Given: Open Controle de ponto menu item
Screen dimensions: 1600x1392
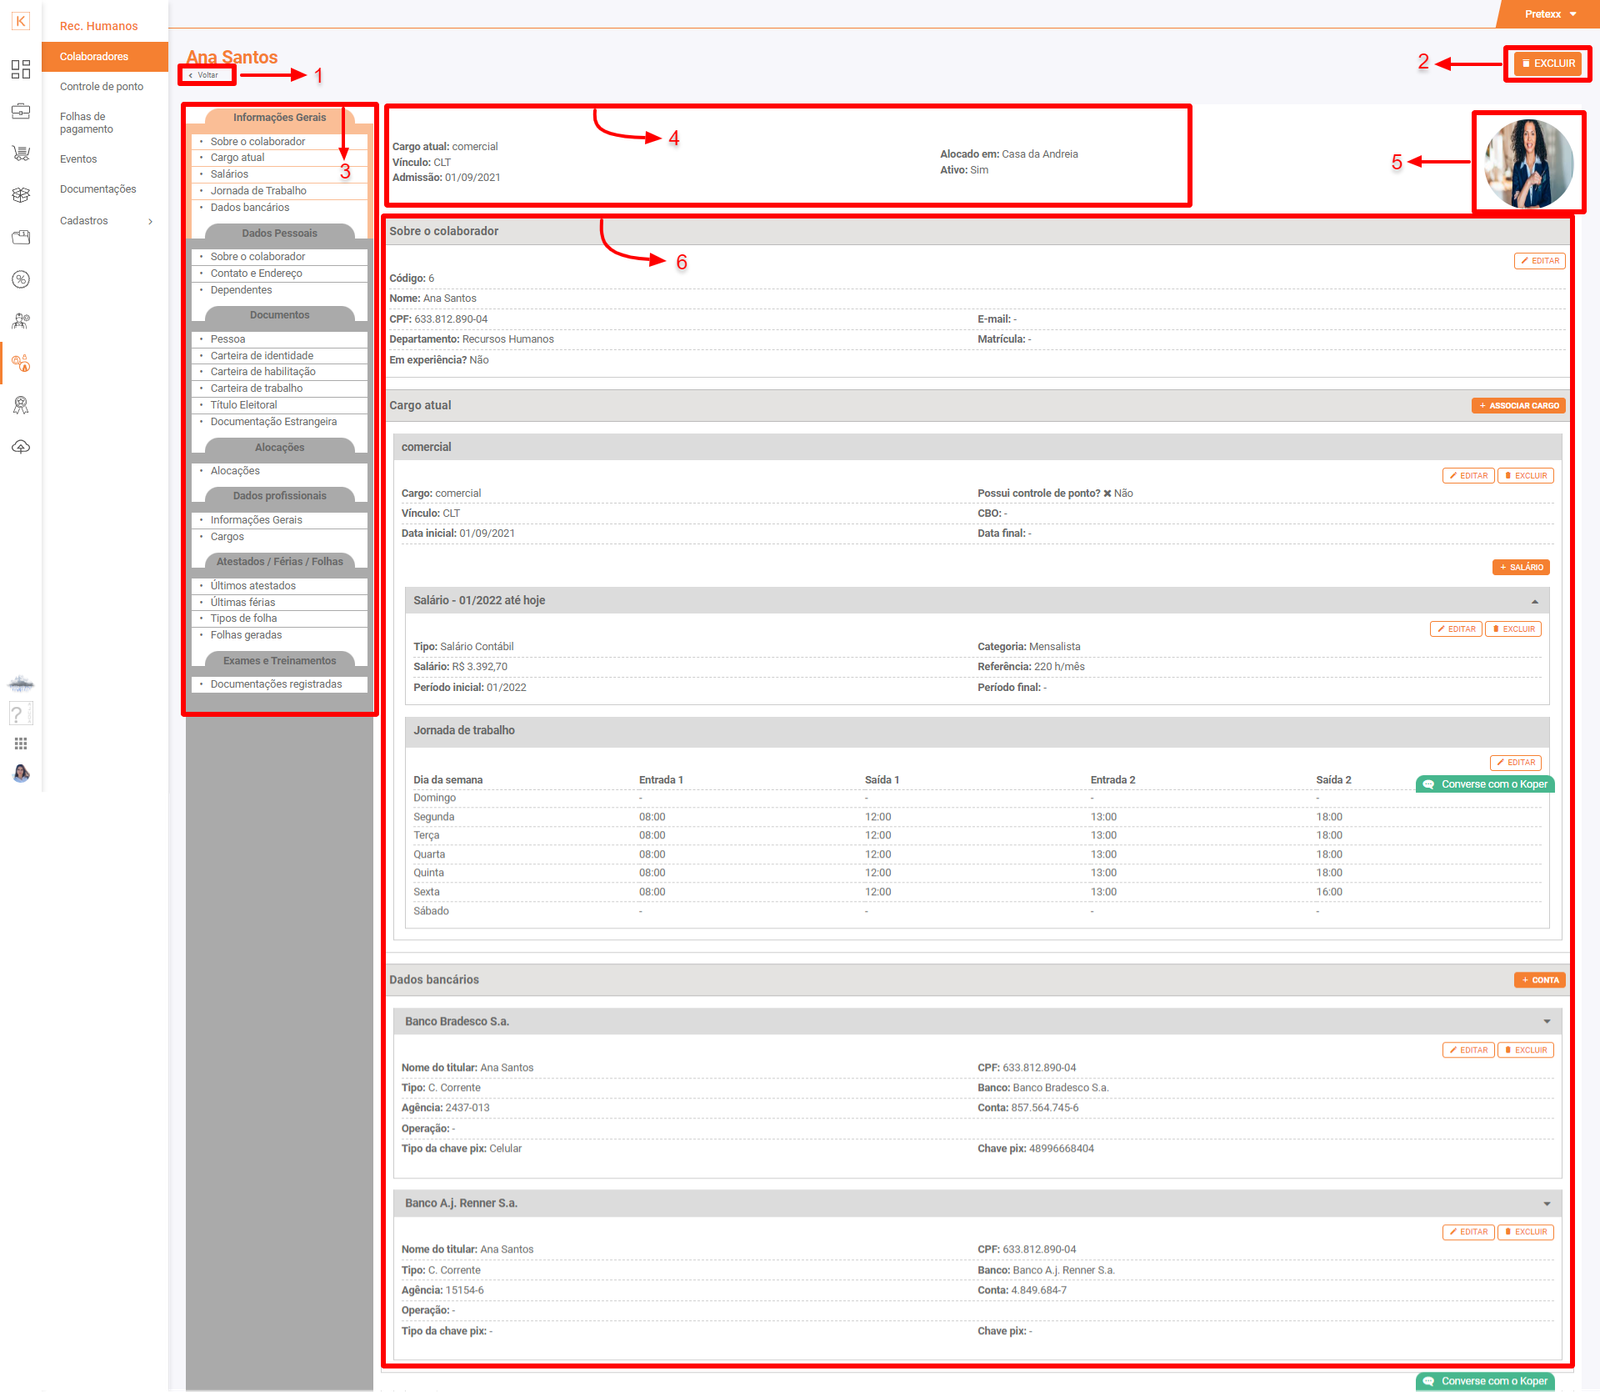Looking at the screenshot, I should tap(101, 87).
